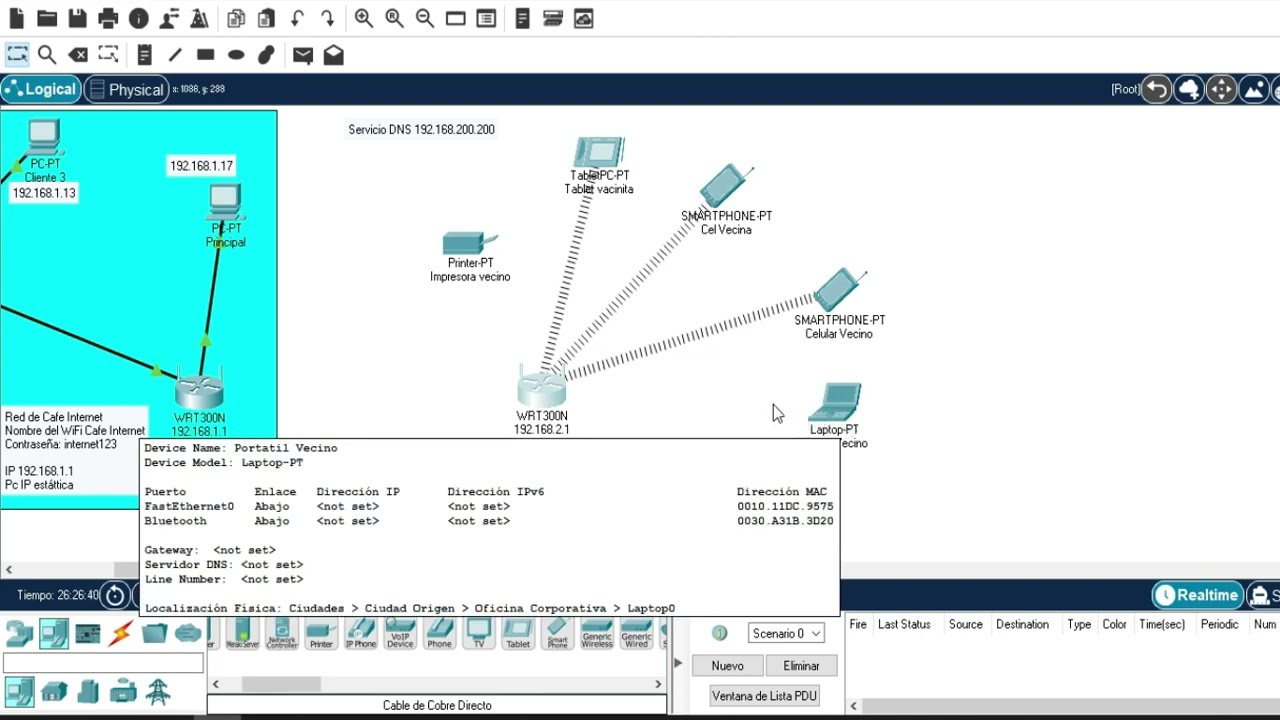This screenshot has width=1280, height=720.
Task: Toggle Ventana de Lista PDU
Action: [764, 696]
